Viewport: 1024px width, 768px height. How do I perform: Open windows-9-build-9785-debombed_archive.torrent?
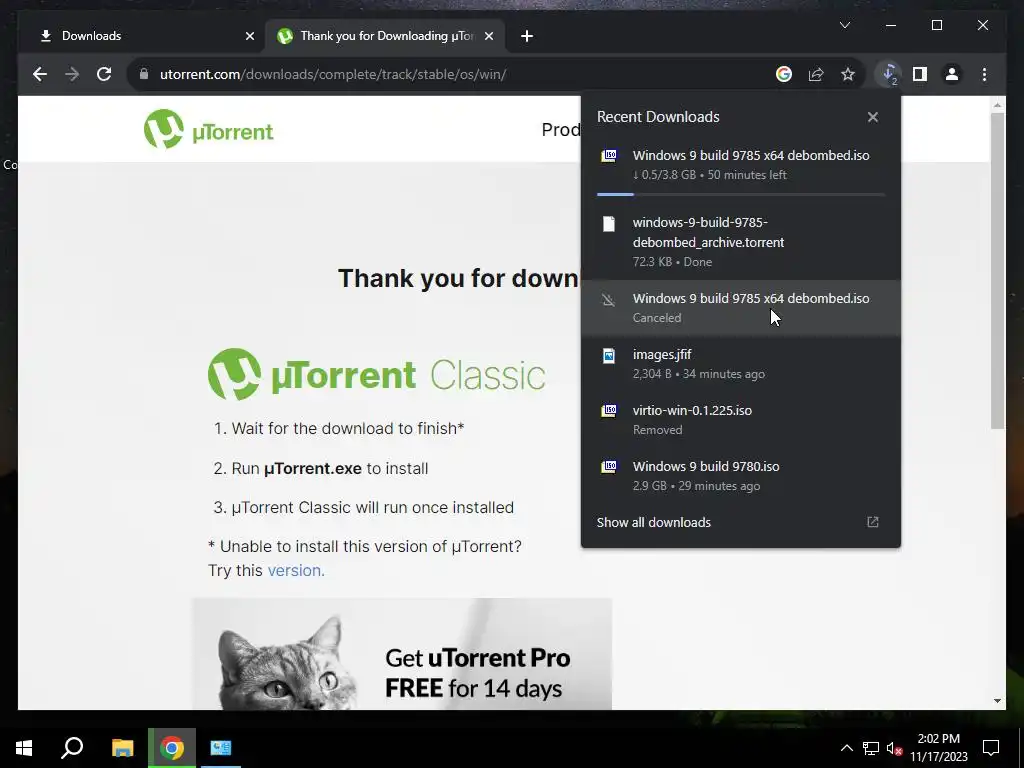[741, 242]
